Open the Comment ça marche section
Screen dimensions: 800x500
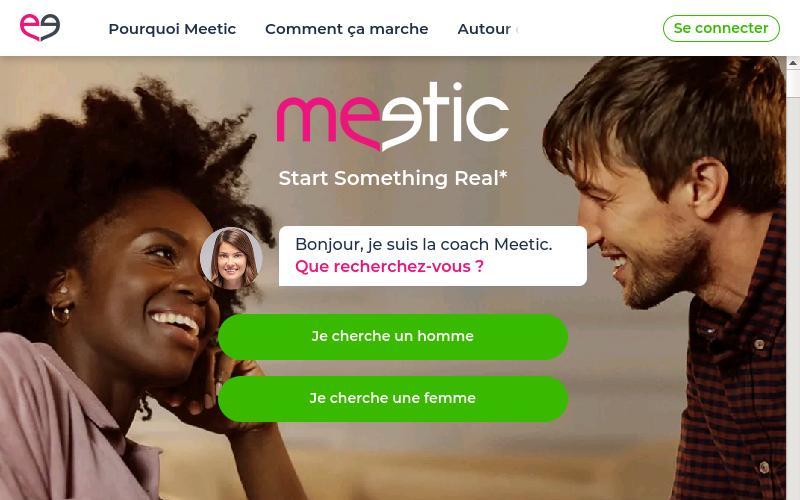pyautogui.click(x=346, y=29)
